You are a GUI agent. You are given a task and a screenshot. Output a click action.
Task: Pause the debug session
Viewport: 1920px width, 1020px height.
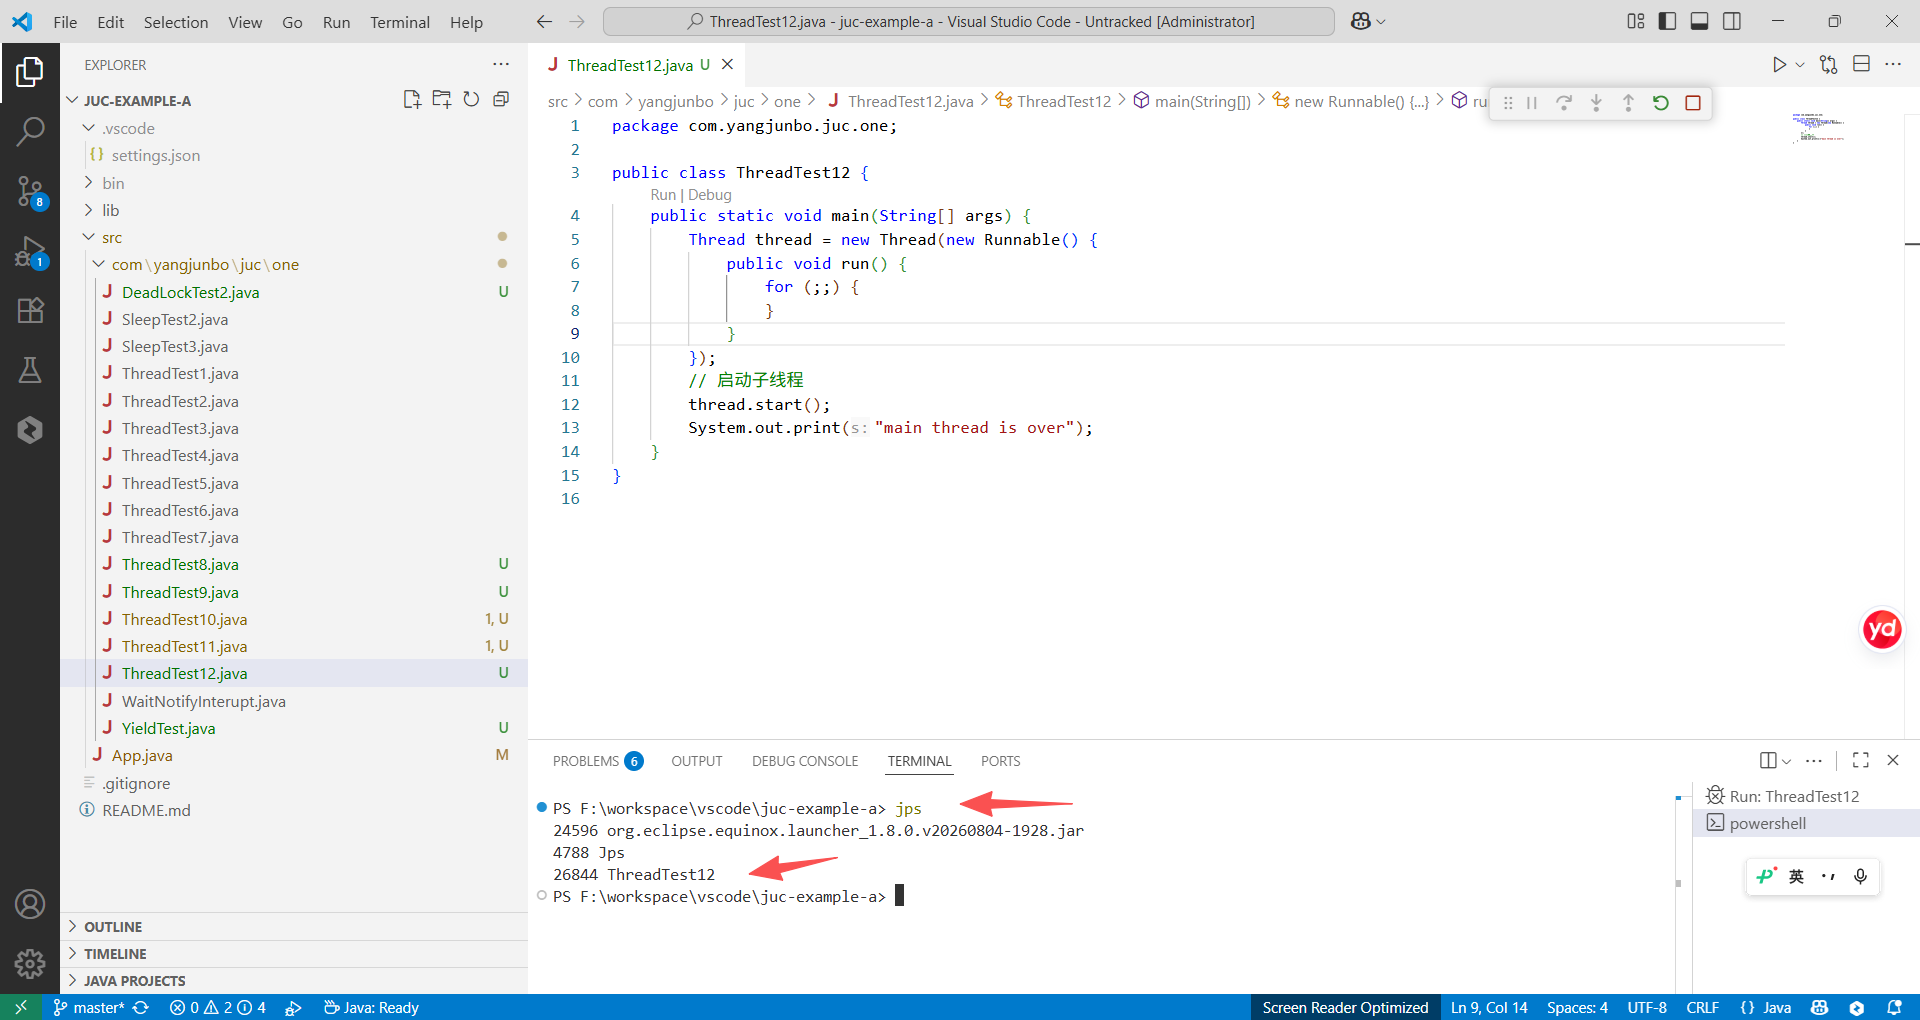pyautogui.click(x=1532, y=103)
